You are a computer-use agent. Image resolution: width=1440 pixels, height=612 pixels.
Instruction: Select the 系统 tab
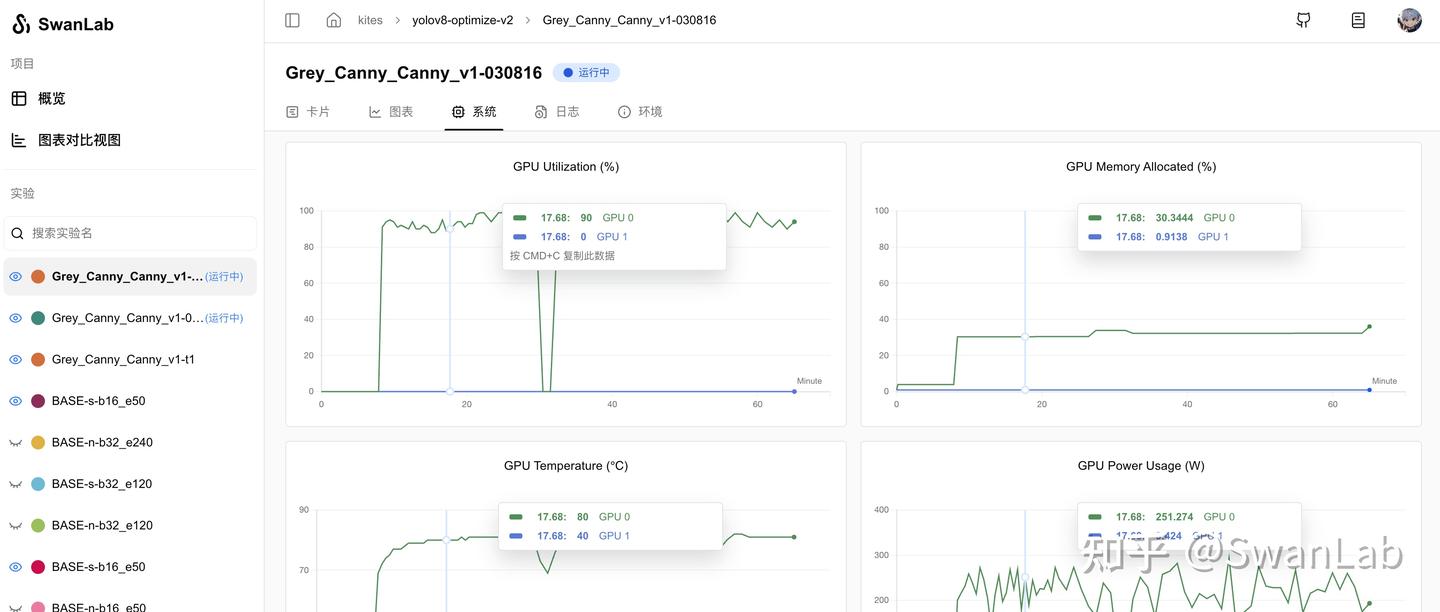(x=474, y=112)
